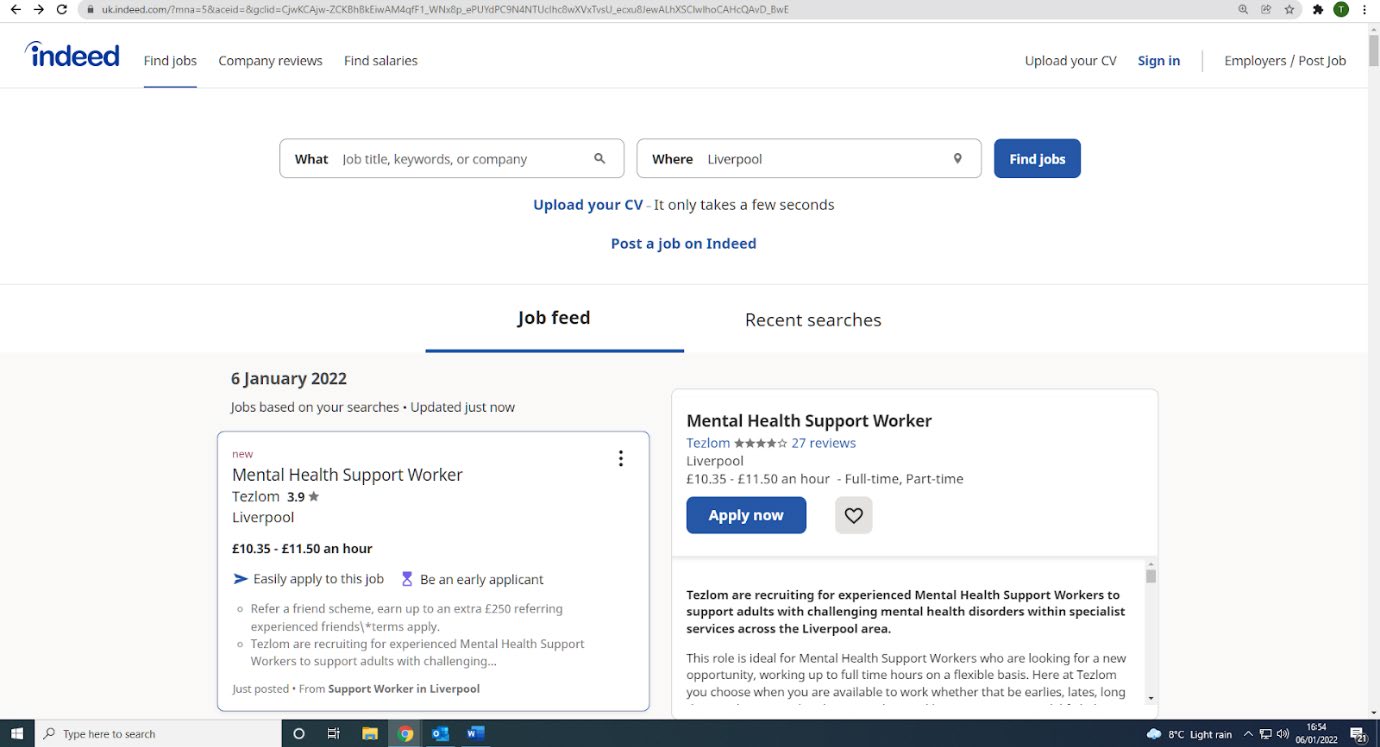This screenshot has width=1380, height=747.
Task: Save job with the heart icon
Action: coord(853,515)
